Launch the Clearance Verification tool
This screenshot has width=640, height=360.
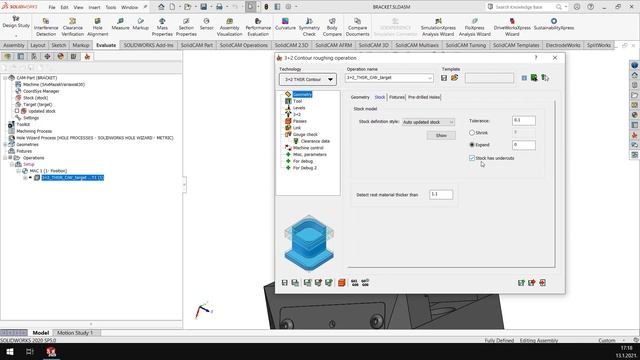[73, 27]
